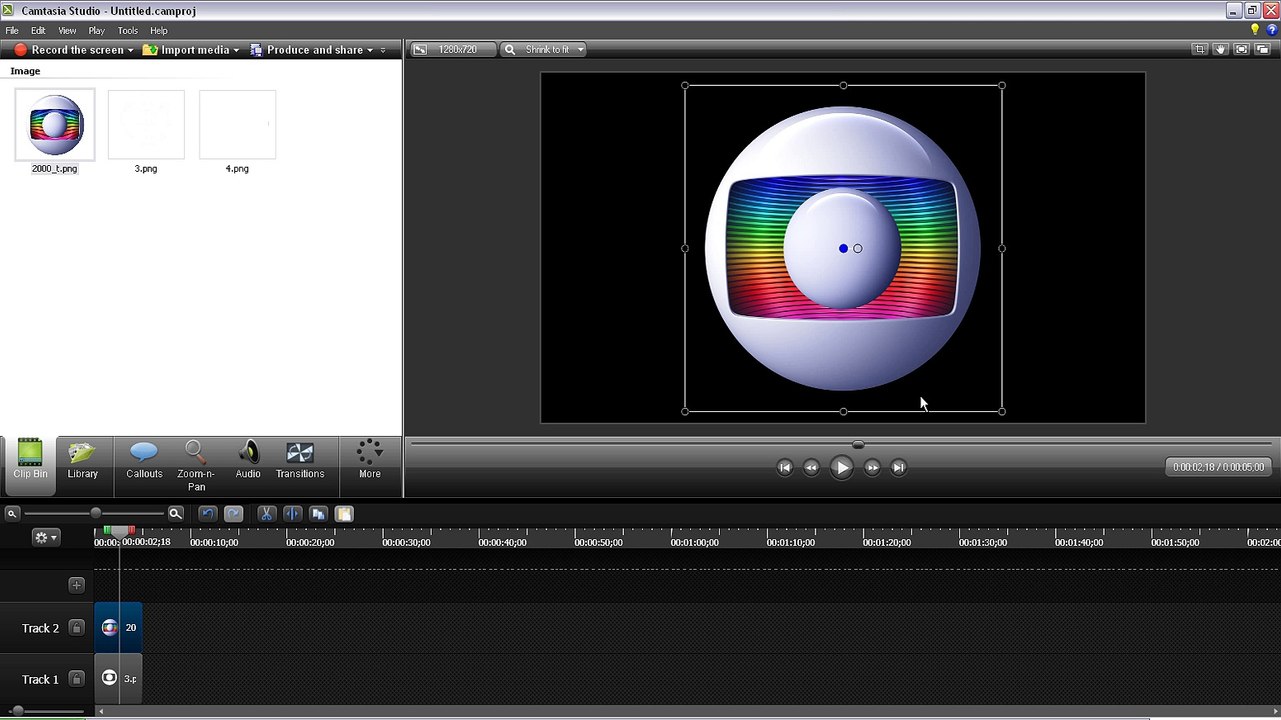
Task: Select the 3.png thumbnail in Clip Bin
Action: pyautogui.click(x=146, y=125)
